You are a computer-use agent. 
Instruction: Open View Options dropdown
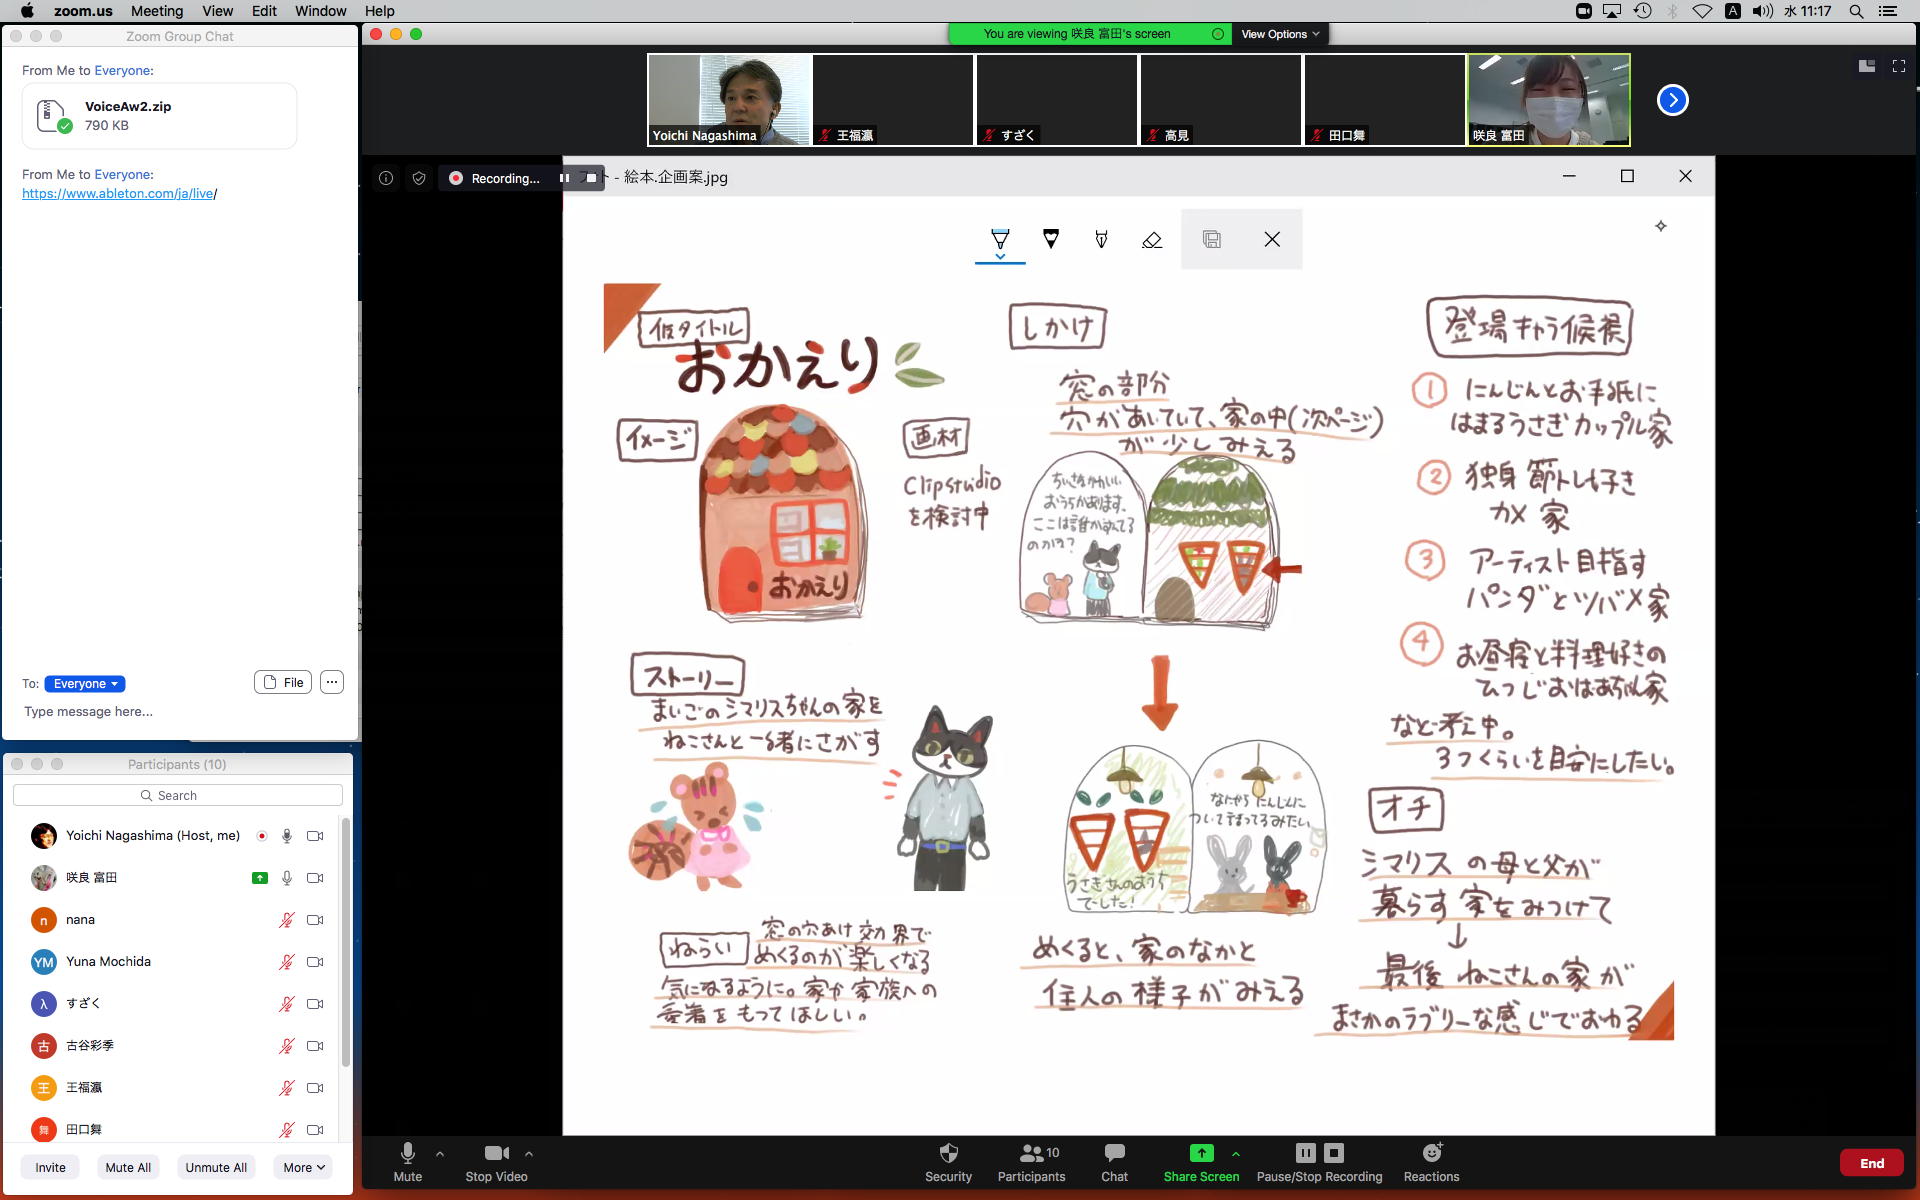[x=1280, y=34]
